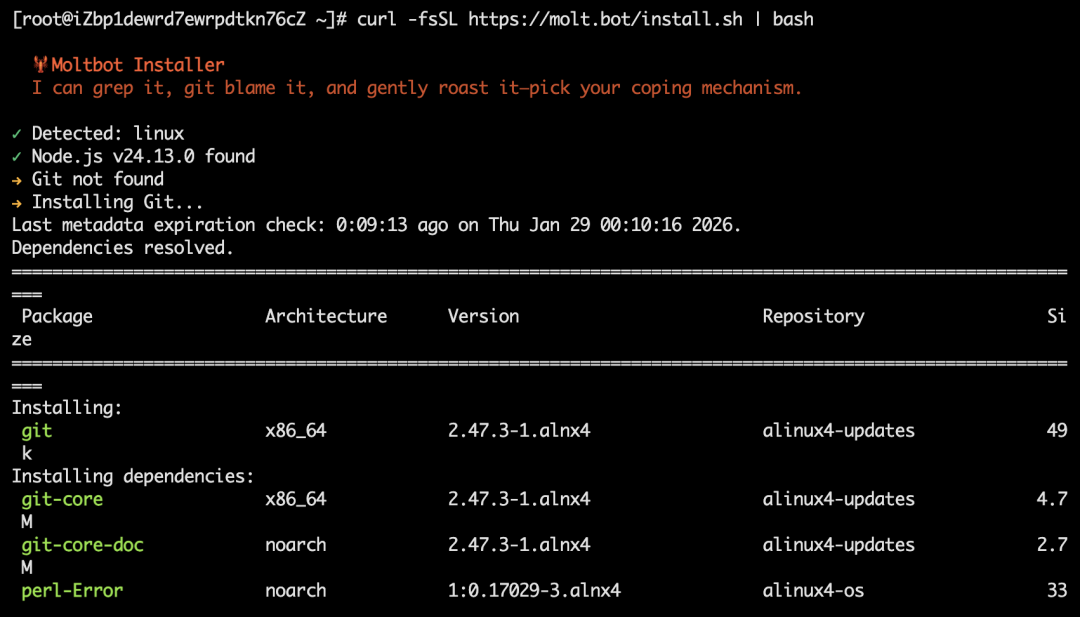Click the "Architecture" column header
The height and width of the screenshot is (617, 1080).
point(326,316)
